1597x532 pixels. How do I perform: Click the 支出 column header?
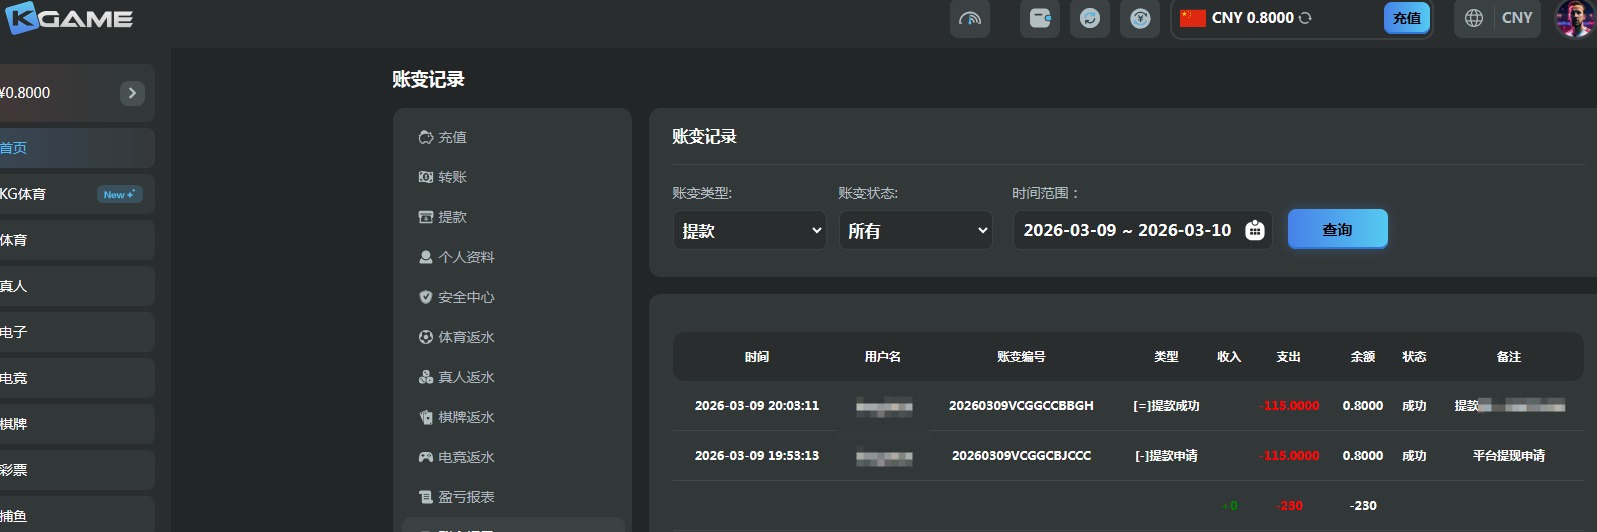tap(1289, 357)
